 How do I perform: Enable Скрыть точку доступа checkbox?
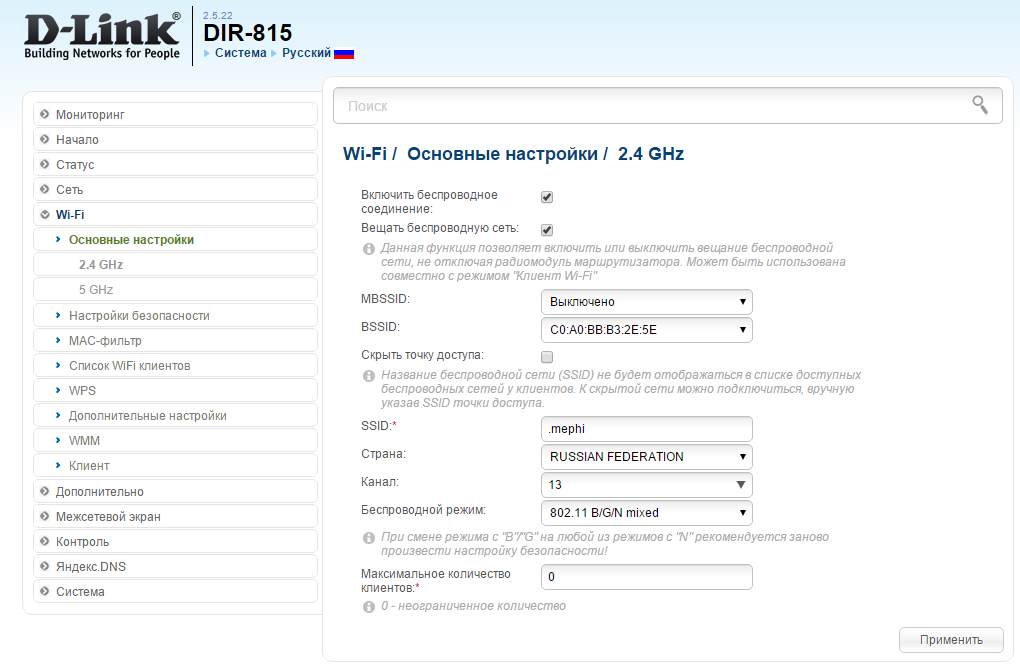pyautogui.click(x=547, y=356)
